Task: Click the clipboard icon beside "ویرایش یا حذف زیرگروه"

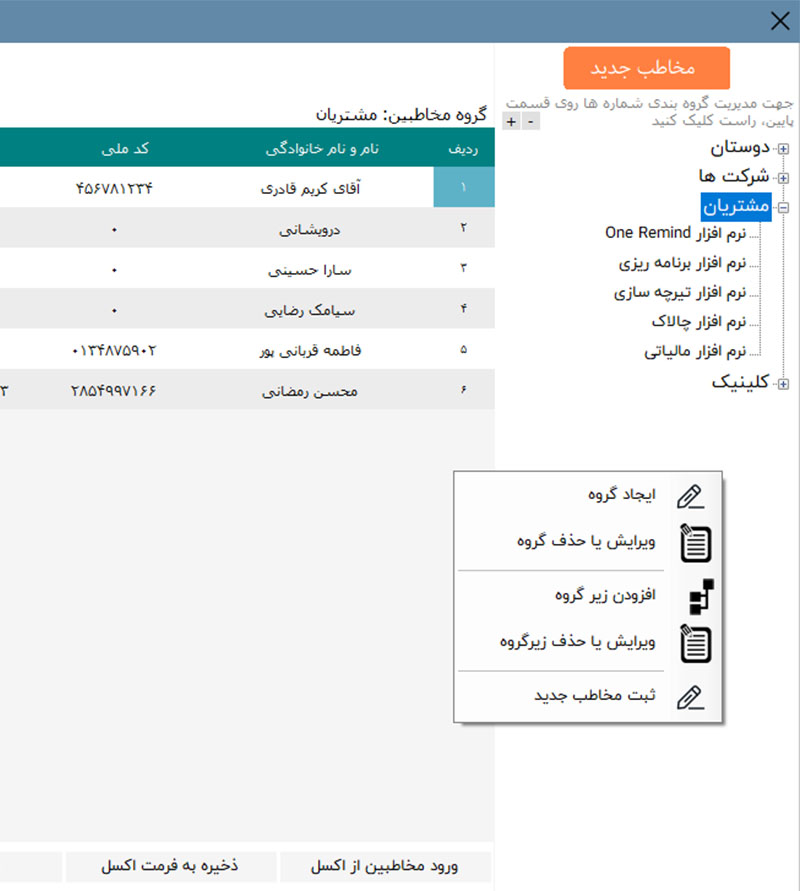Action: coord(695,643)
